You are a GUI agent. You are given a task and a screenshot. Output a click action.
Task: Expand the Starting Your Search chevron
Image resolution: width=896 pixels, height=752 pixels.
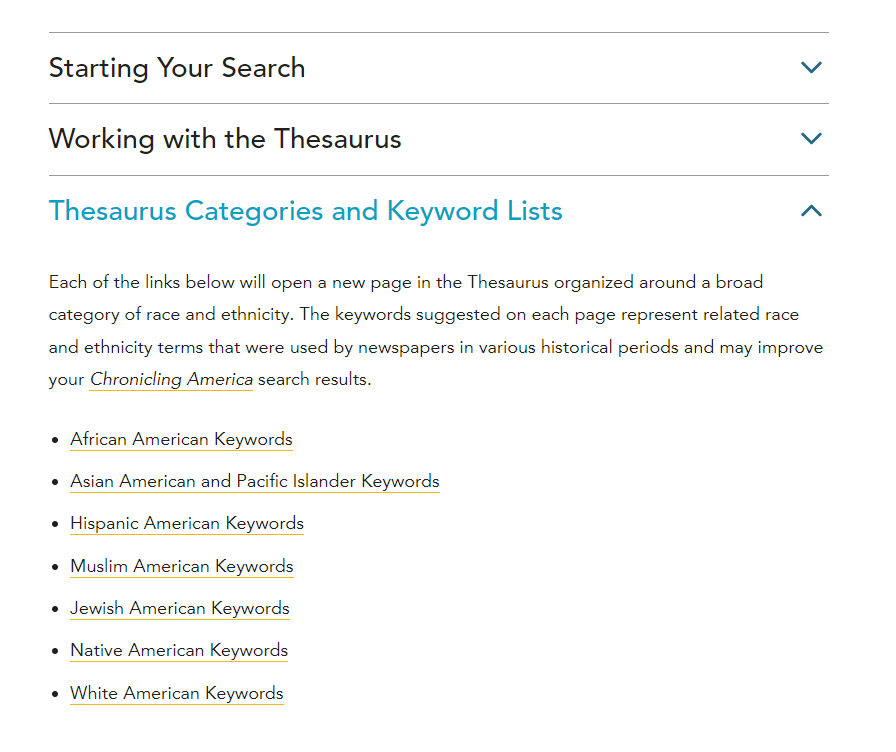[x=811, y=68]
